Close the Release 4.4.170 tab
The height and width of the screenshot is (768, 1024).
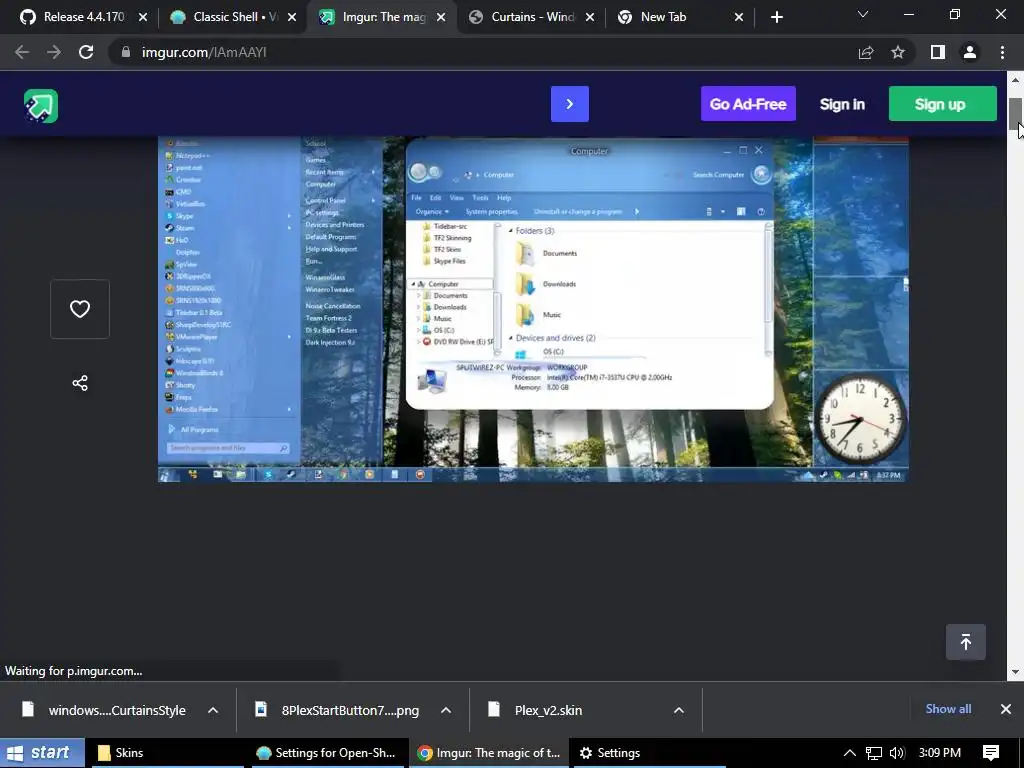(x=142, y=17)
